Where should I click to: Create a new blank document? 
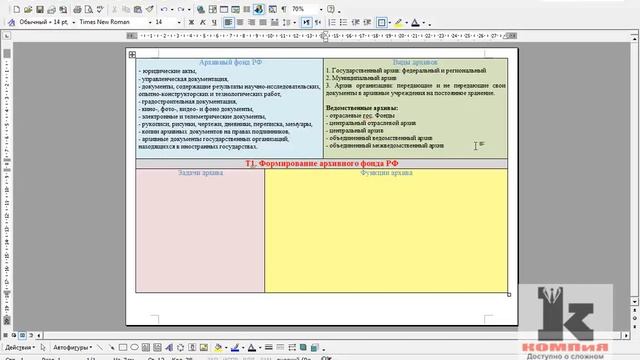[16, 9]
